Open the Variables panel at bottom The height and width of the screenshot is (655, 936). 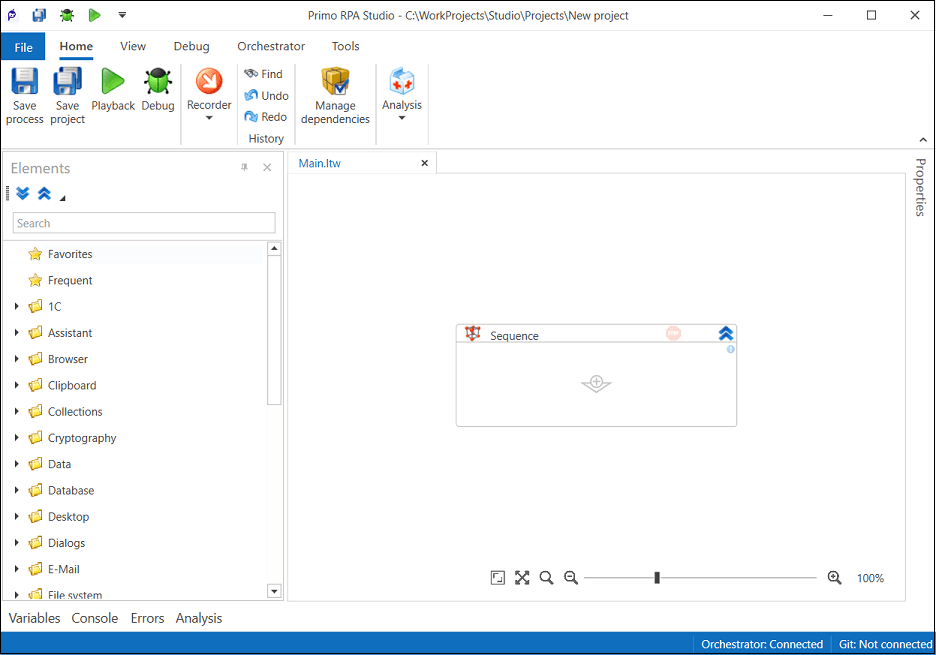point(35,618)
